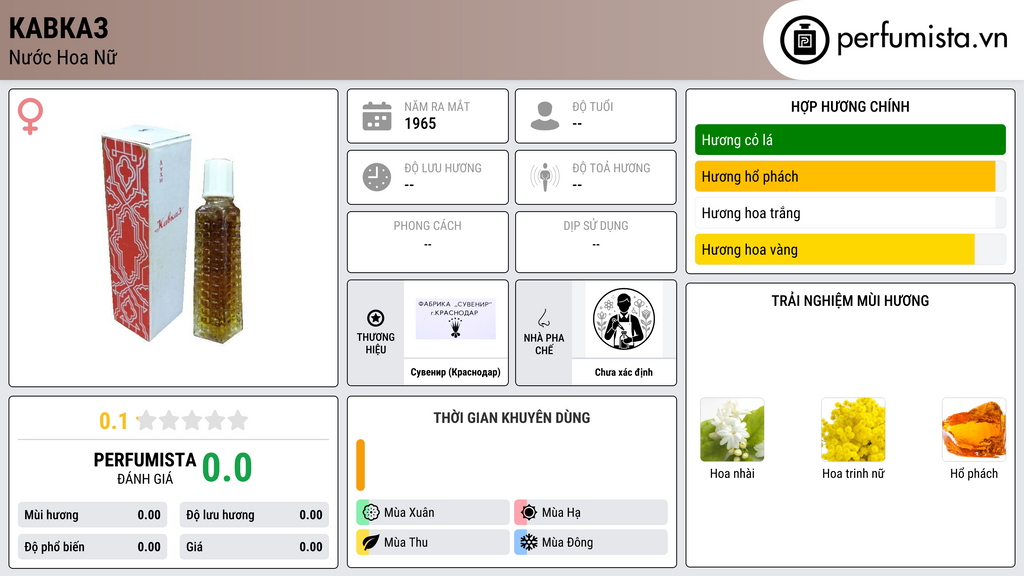Click the sun icon for Mùa Hạ
Screen dimensions: 1024x576
[x=529, y=513]
